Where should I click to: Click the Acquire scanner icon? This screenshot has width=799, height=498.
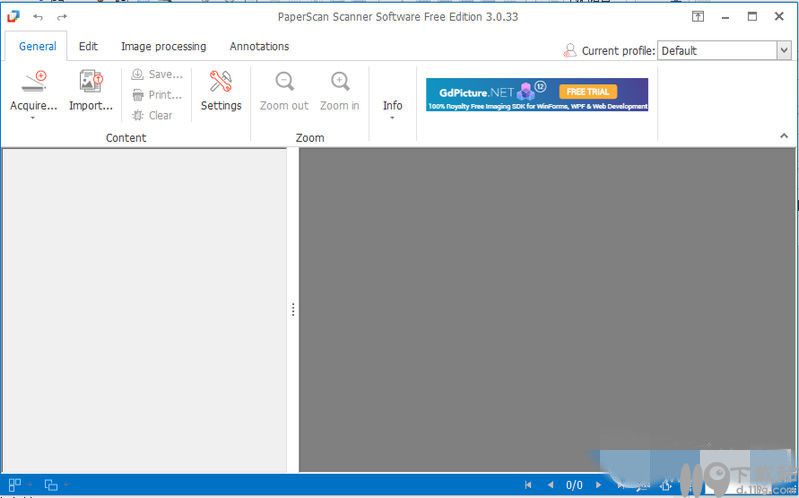click(x=34, y=81)
